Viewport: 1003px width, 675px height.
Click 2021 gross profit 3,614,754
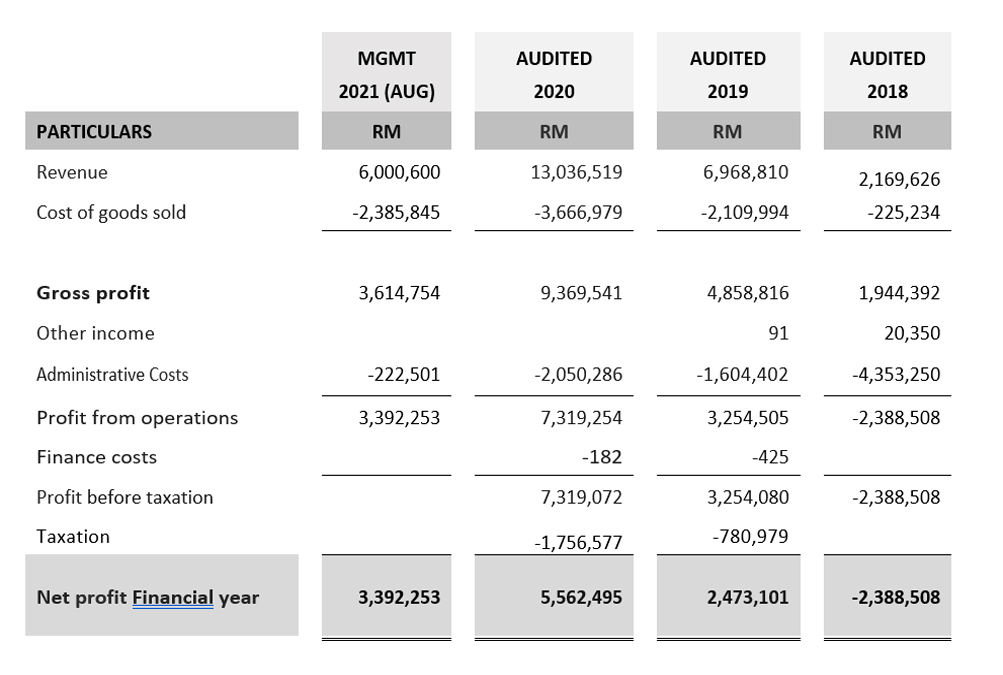[x=399, y=293]
